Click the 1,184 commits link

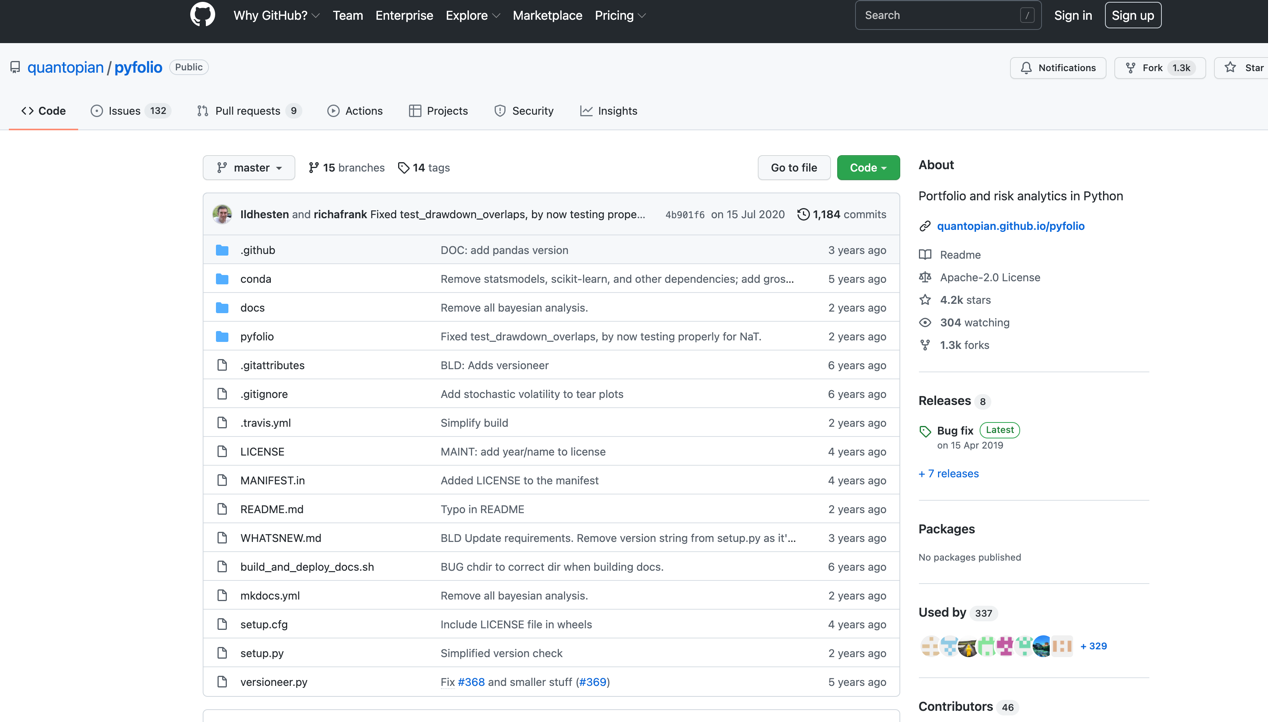coord(842,215)
